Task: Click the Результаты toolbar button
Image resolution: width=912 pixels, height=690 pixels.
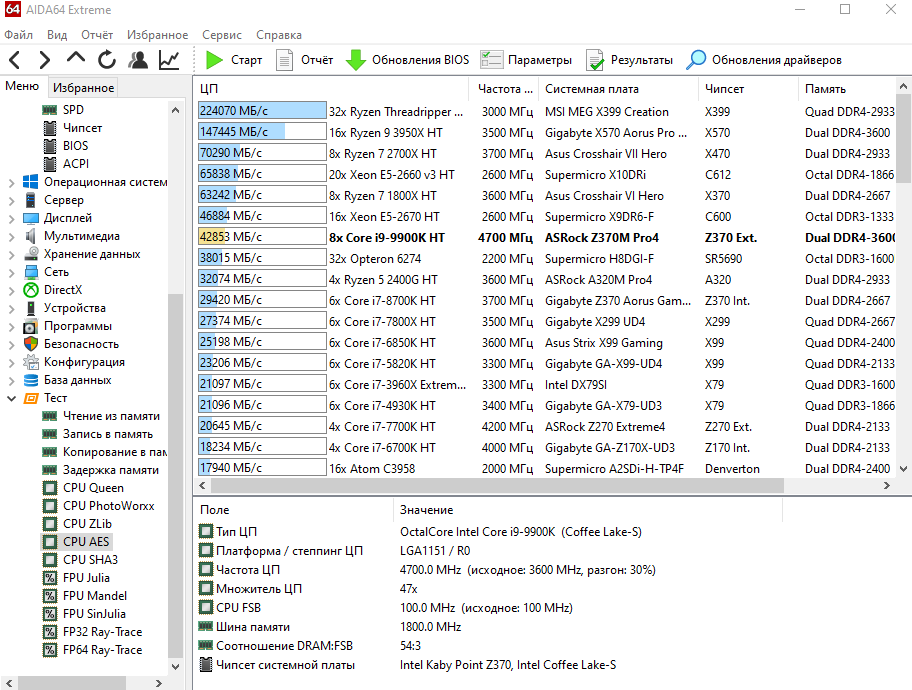Action: [629, 60]
